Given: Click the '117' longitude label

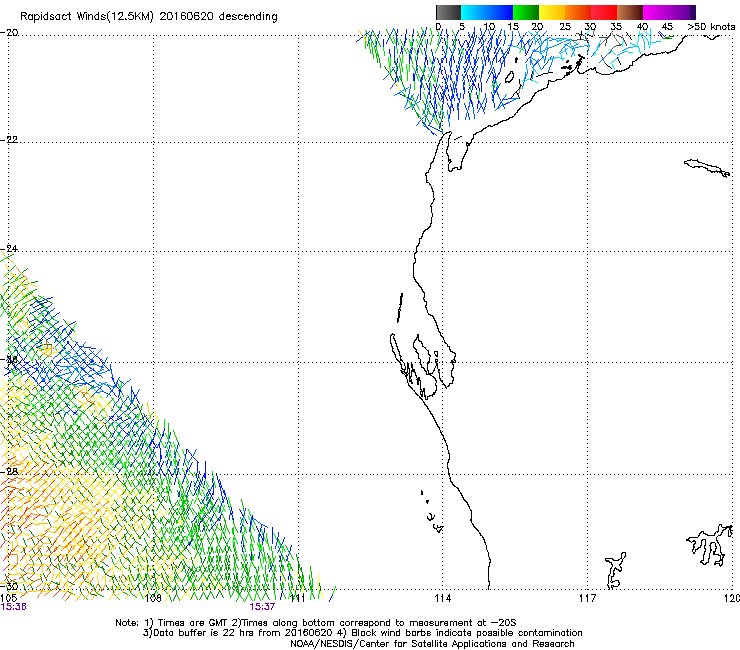Looking at the screenshot, I should click(x=587, y=598).
